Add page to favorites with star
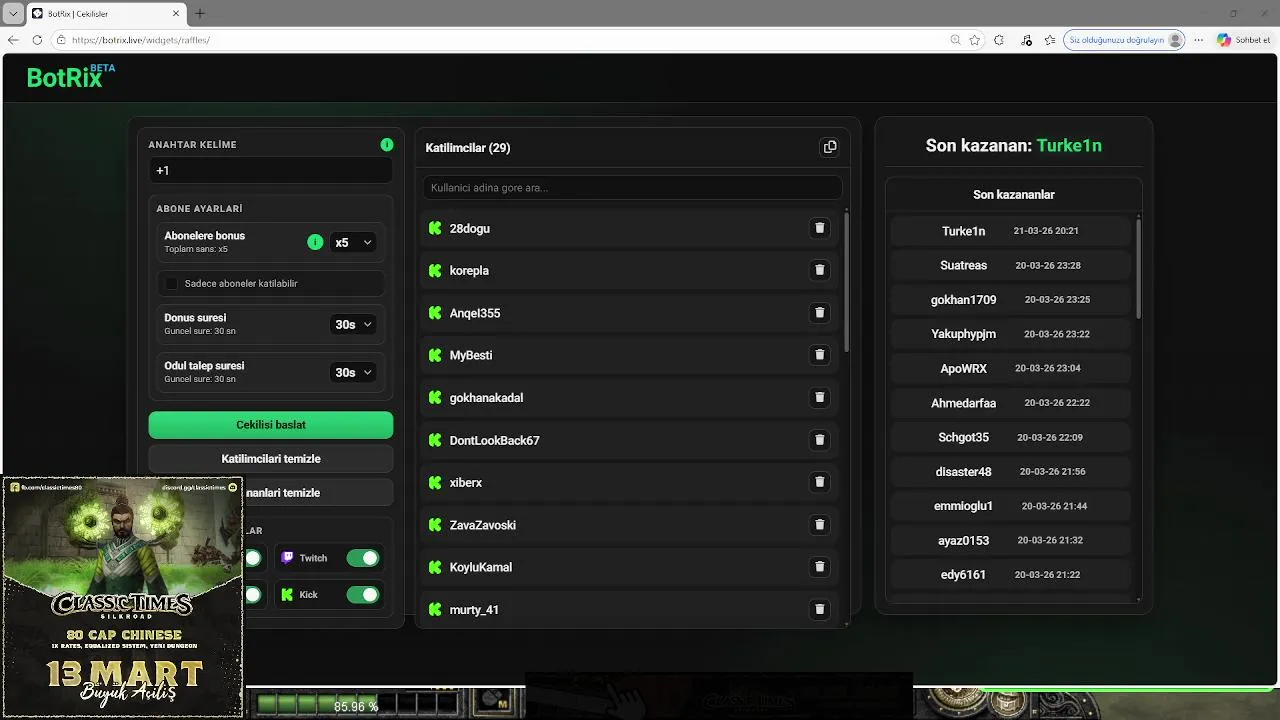1280x720 pixels. [x=975, y=40]
